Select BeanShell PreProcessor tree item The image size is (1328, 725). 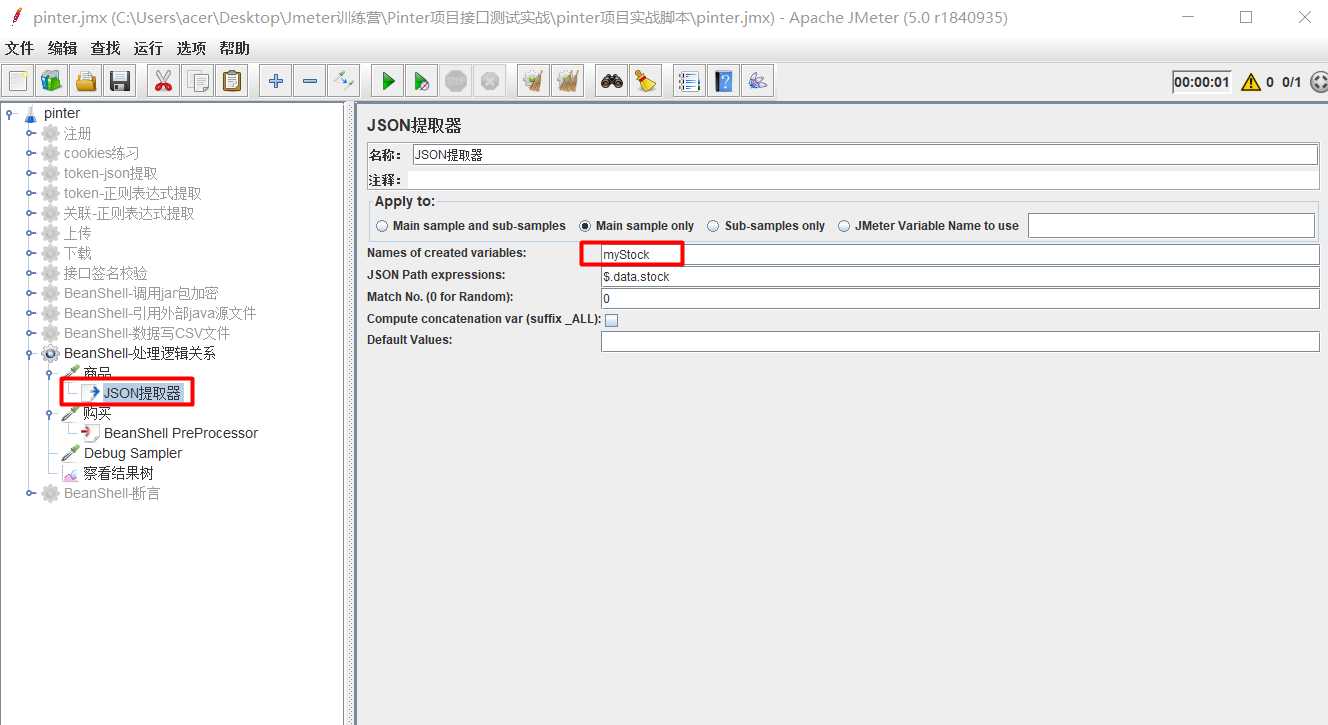180,433
